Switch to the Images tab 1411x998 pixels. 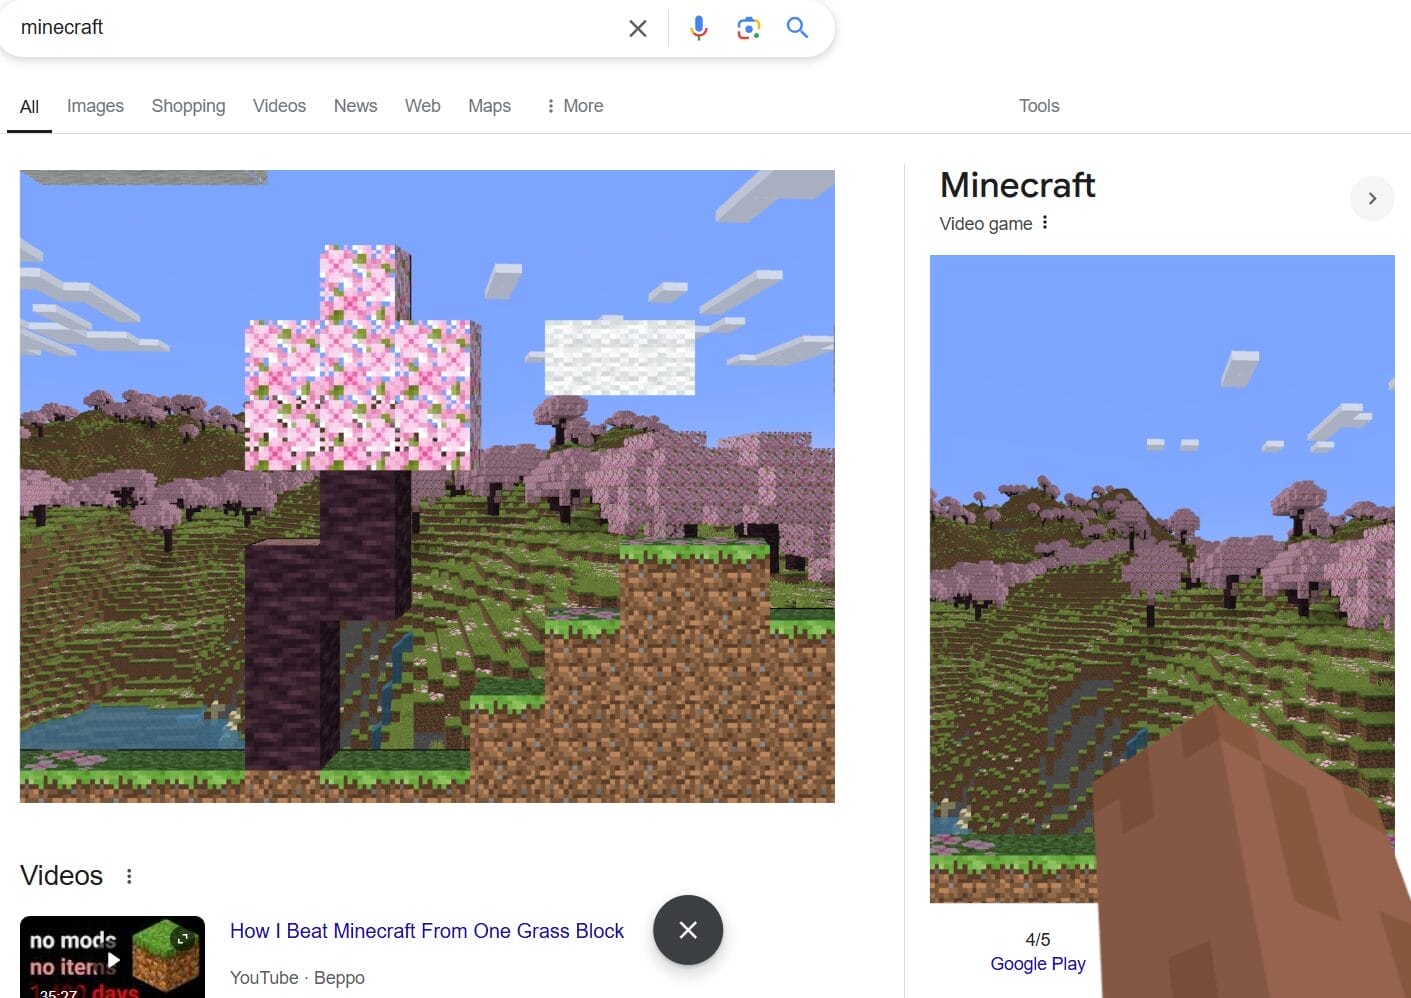95,105
